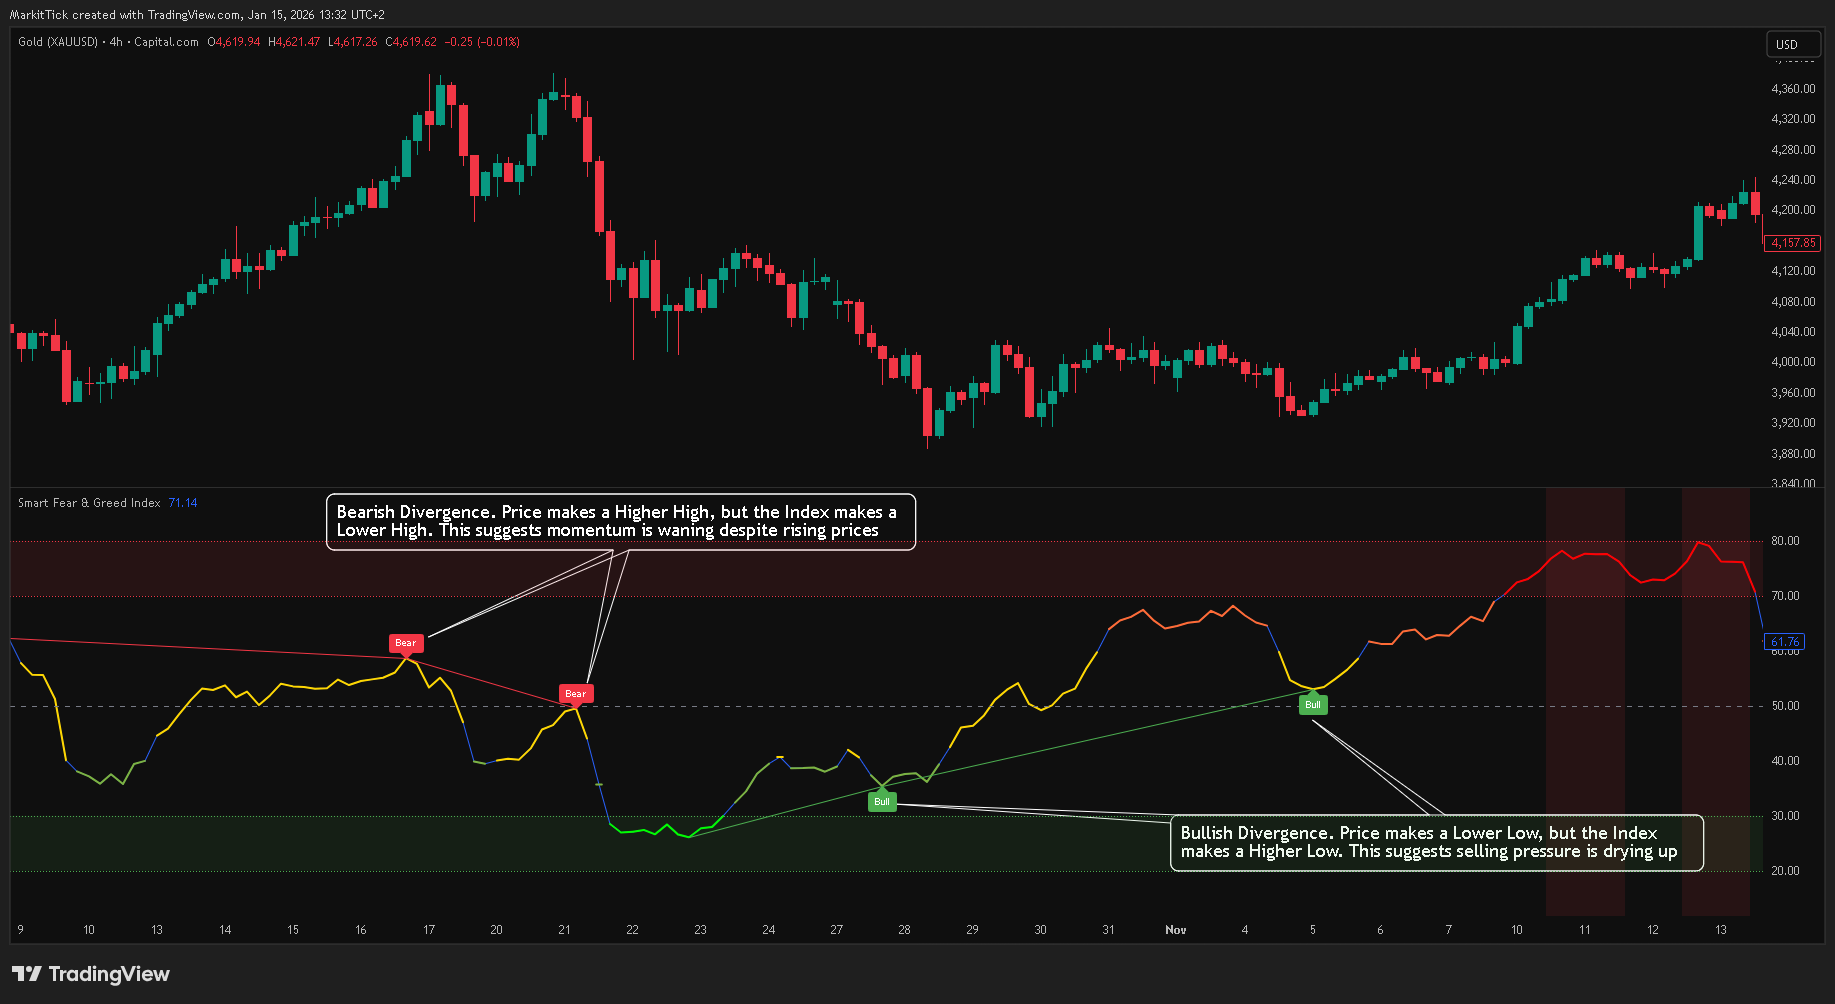The width and height of the screenshot is (1835, 1004).
Task: Click the 3,920.00 price axis label
Action: [x=1793, y=423]
